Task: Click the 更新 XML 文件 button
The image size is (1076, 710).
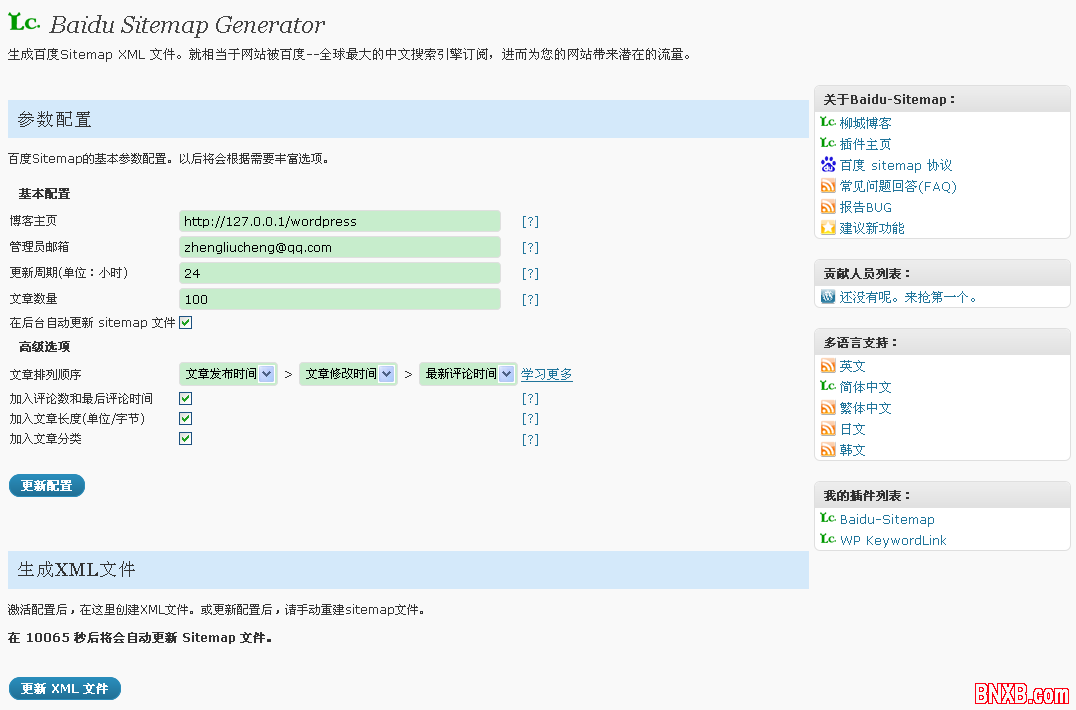Action: tap(65, 689)
